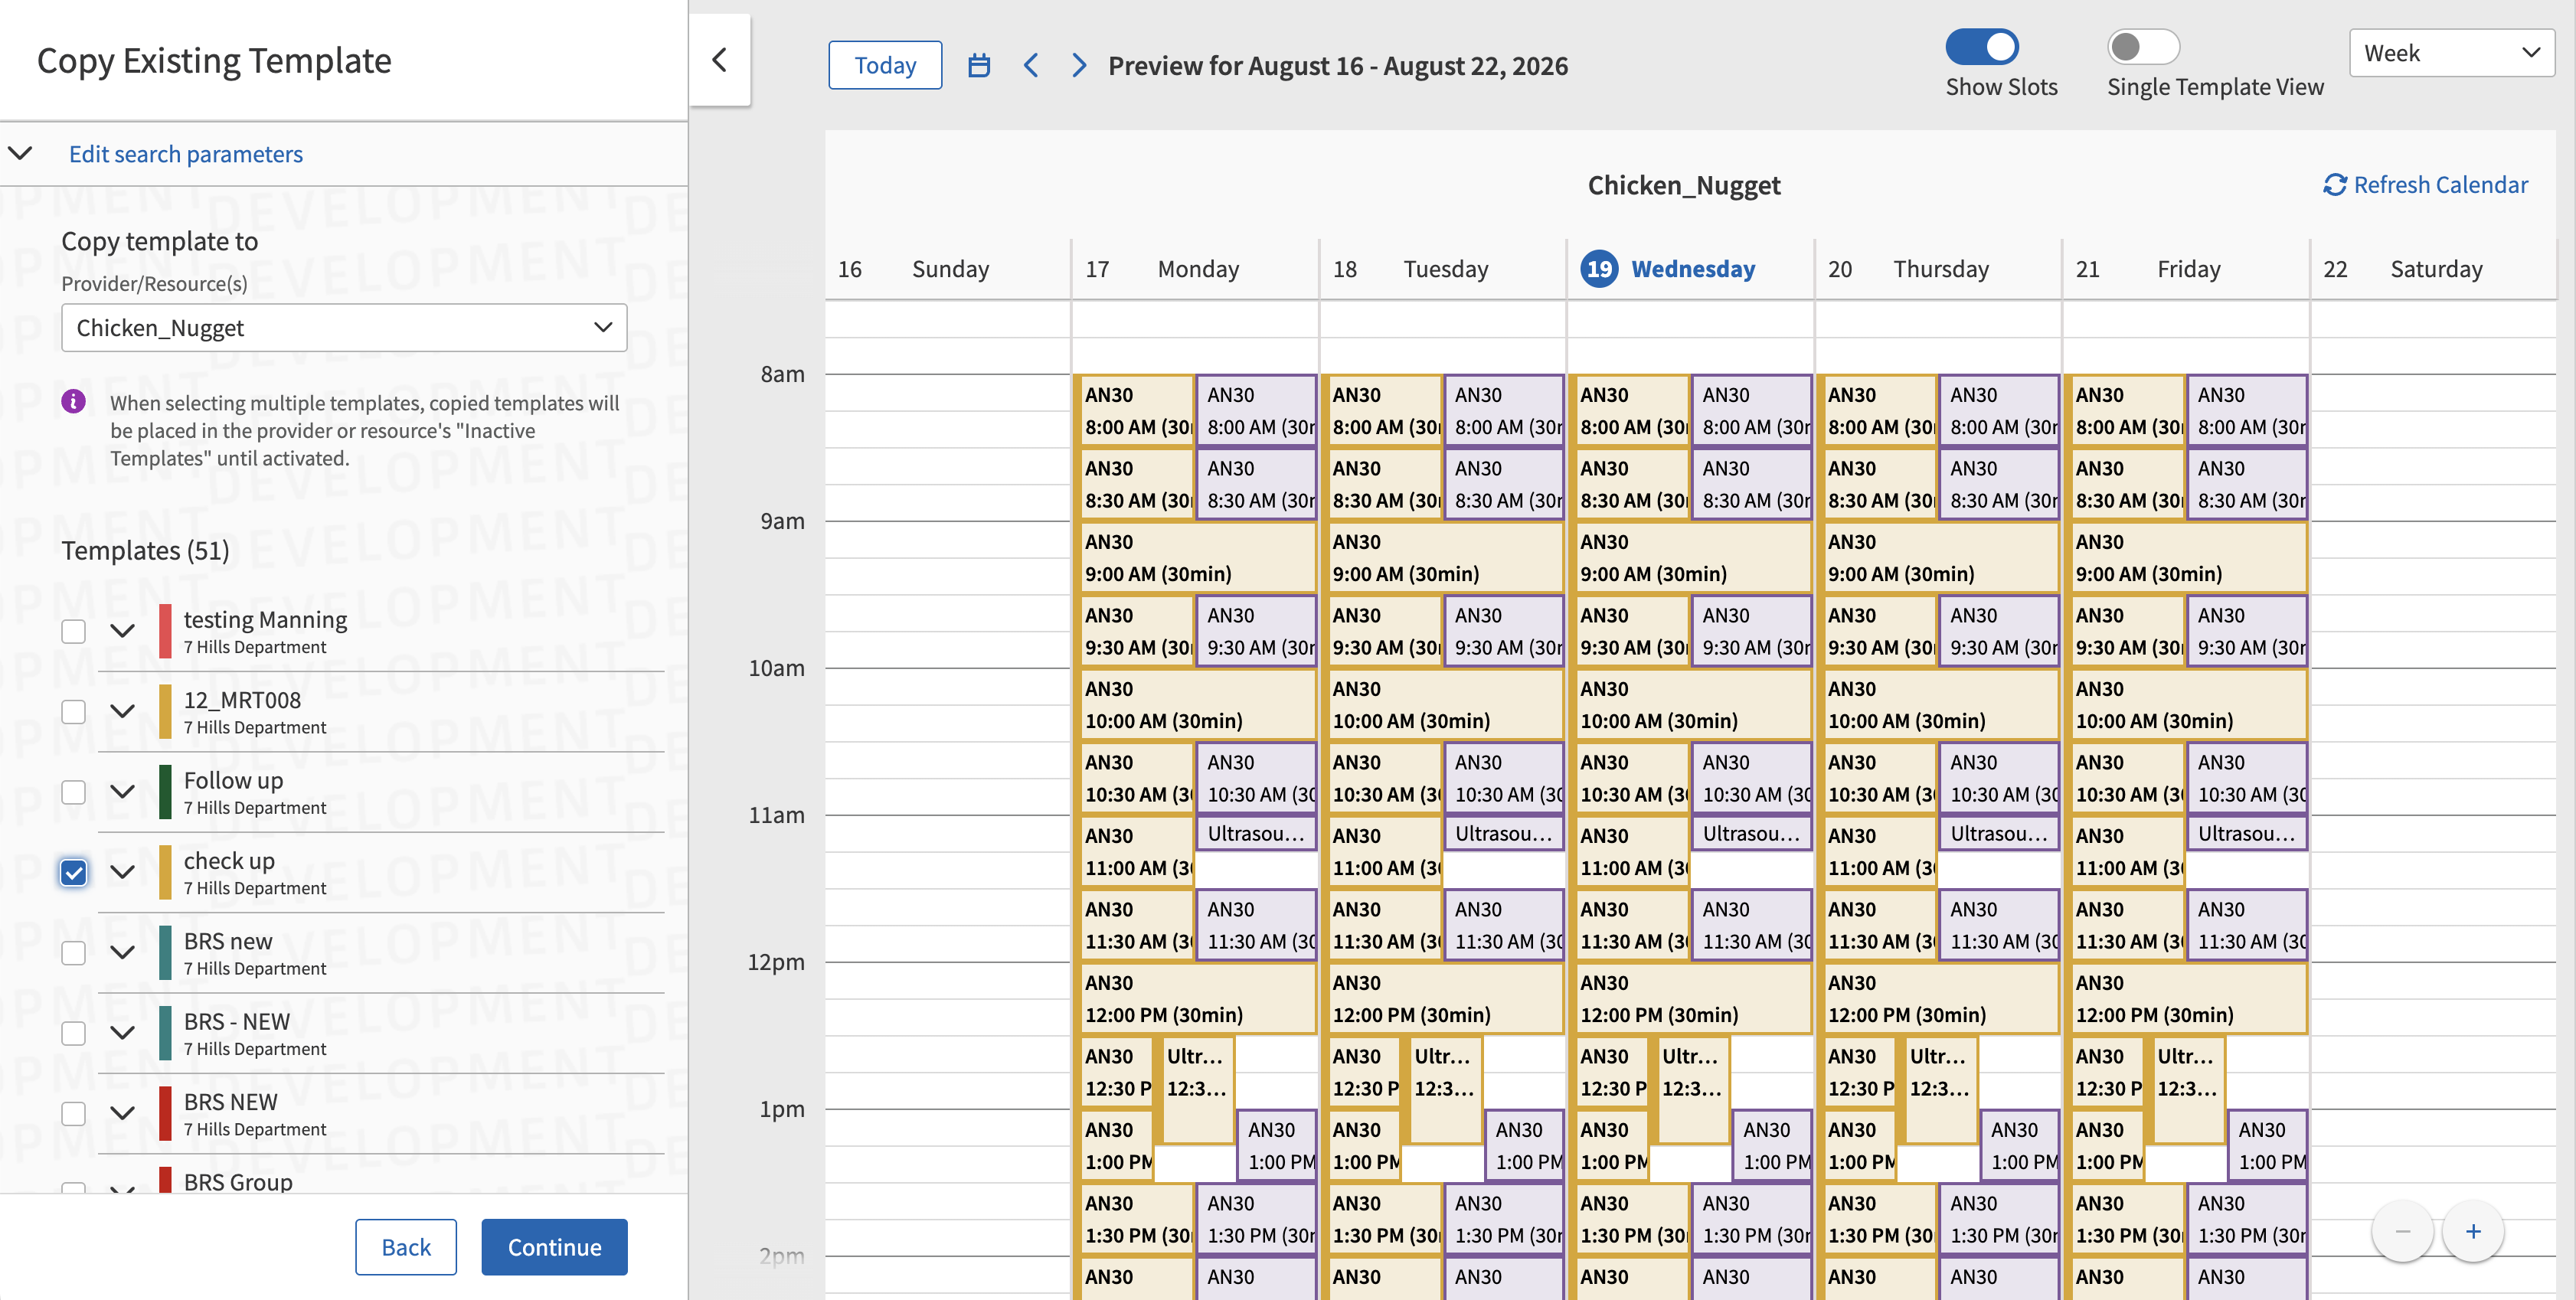Expand the Follow up template row
Screen dimensions: 2576x1300
pos(122,792)
